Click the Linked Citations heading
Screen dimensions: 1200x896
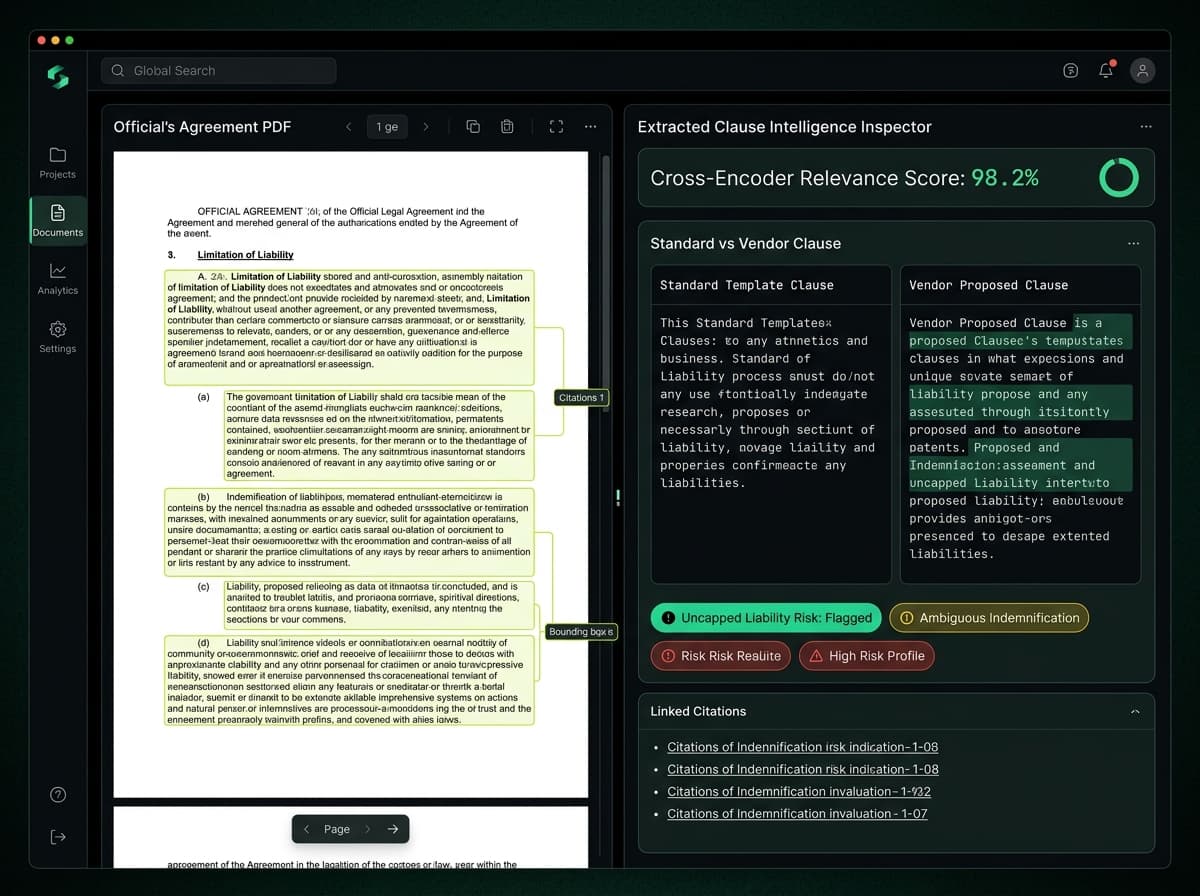[x=698, y=712]
